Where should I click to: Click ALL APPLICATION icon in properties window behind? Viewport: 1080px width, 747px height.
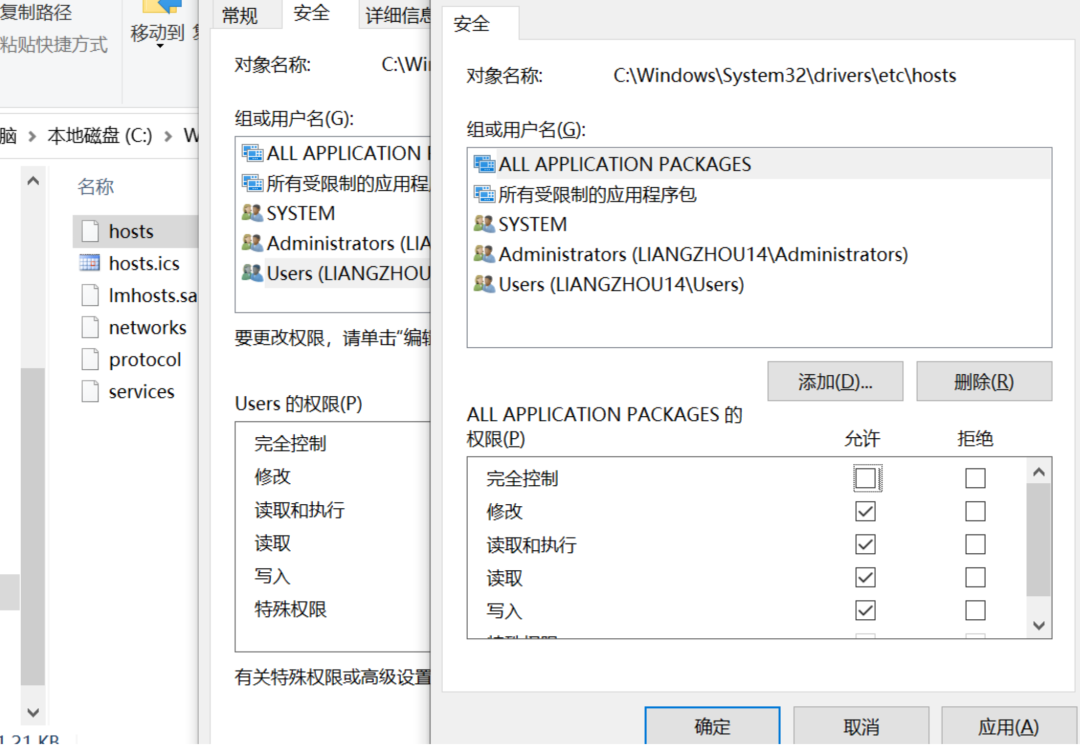(252, 153)
